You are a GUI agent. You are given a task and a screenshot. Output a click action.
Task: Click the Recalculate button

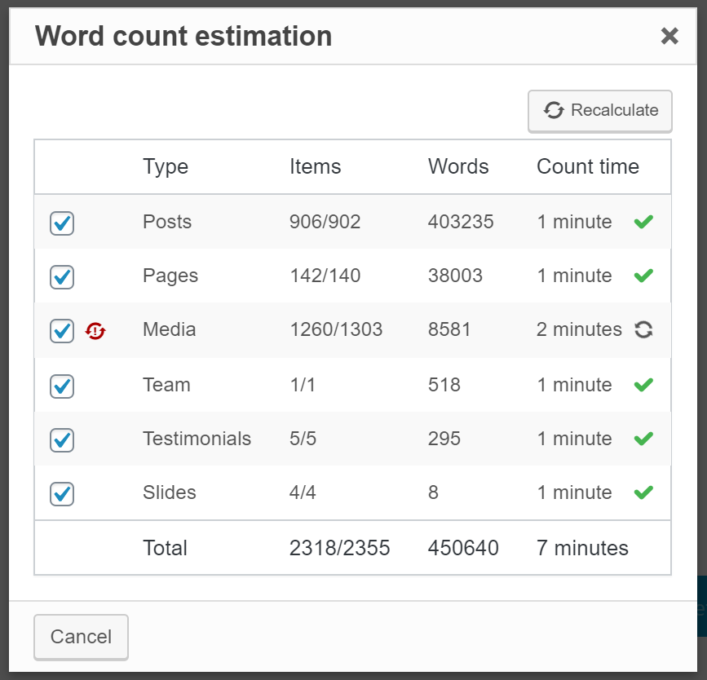[x=600, y=111]
